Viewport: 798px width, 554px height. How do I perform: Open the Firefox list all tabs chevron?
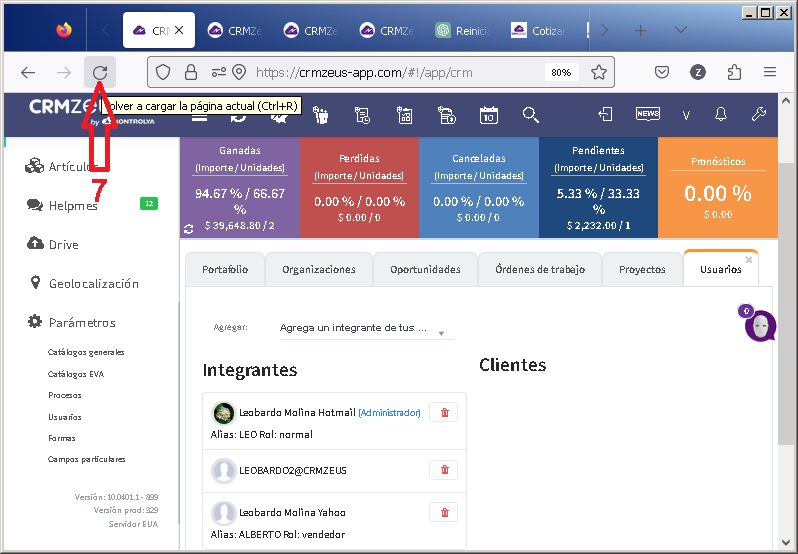click(x=603, y=30)
